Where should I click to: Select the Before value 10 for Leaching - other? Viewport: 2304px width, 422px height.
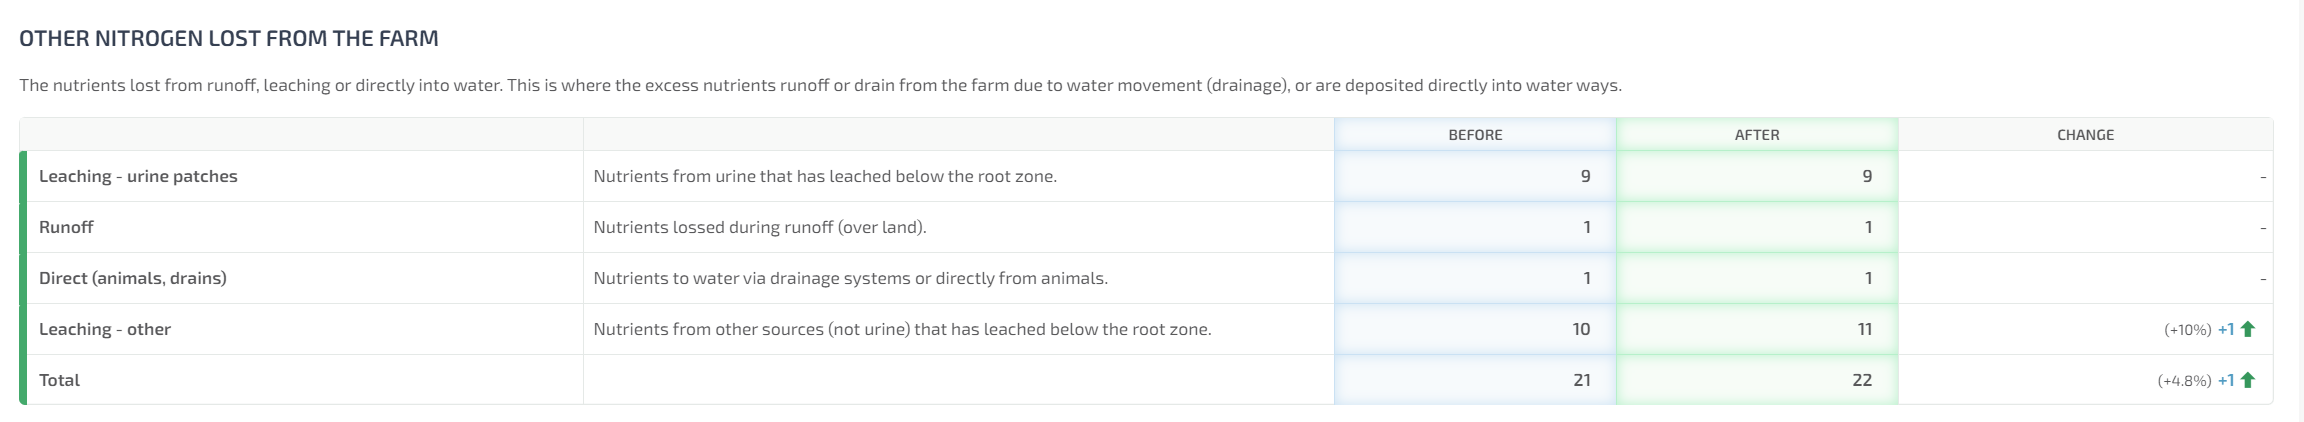(1581, 329)
